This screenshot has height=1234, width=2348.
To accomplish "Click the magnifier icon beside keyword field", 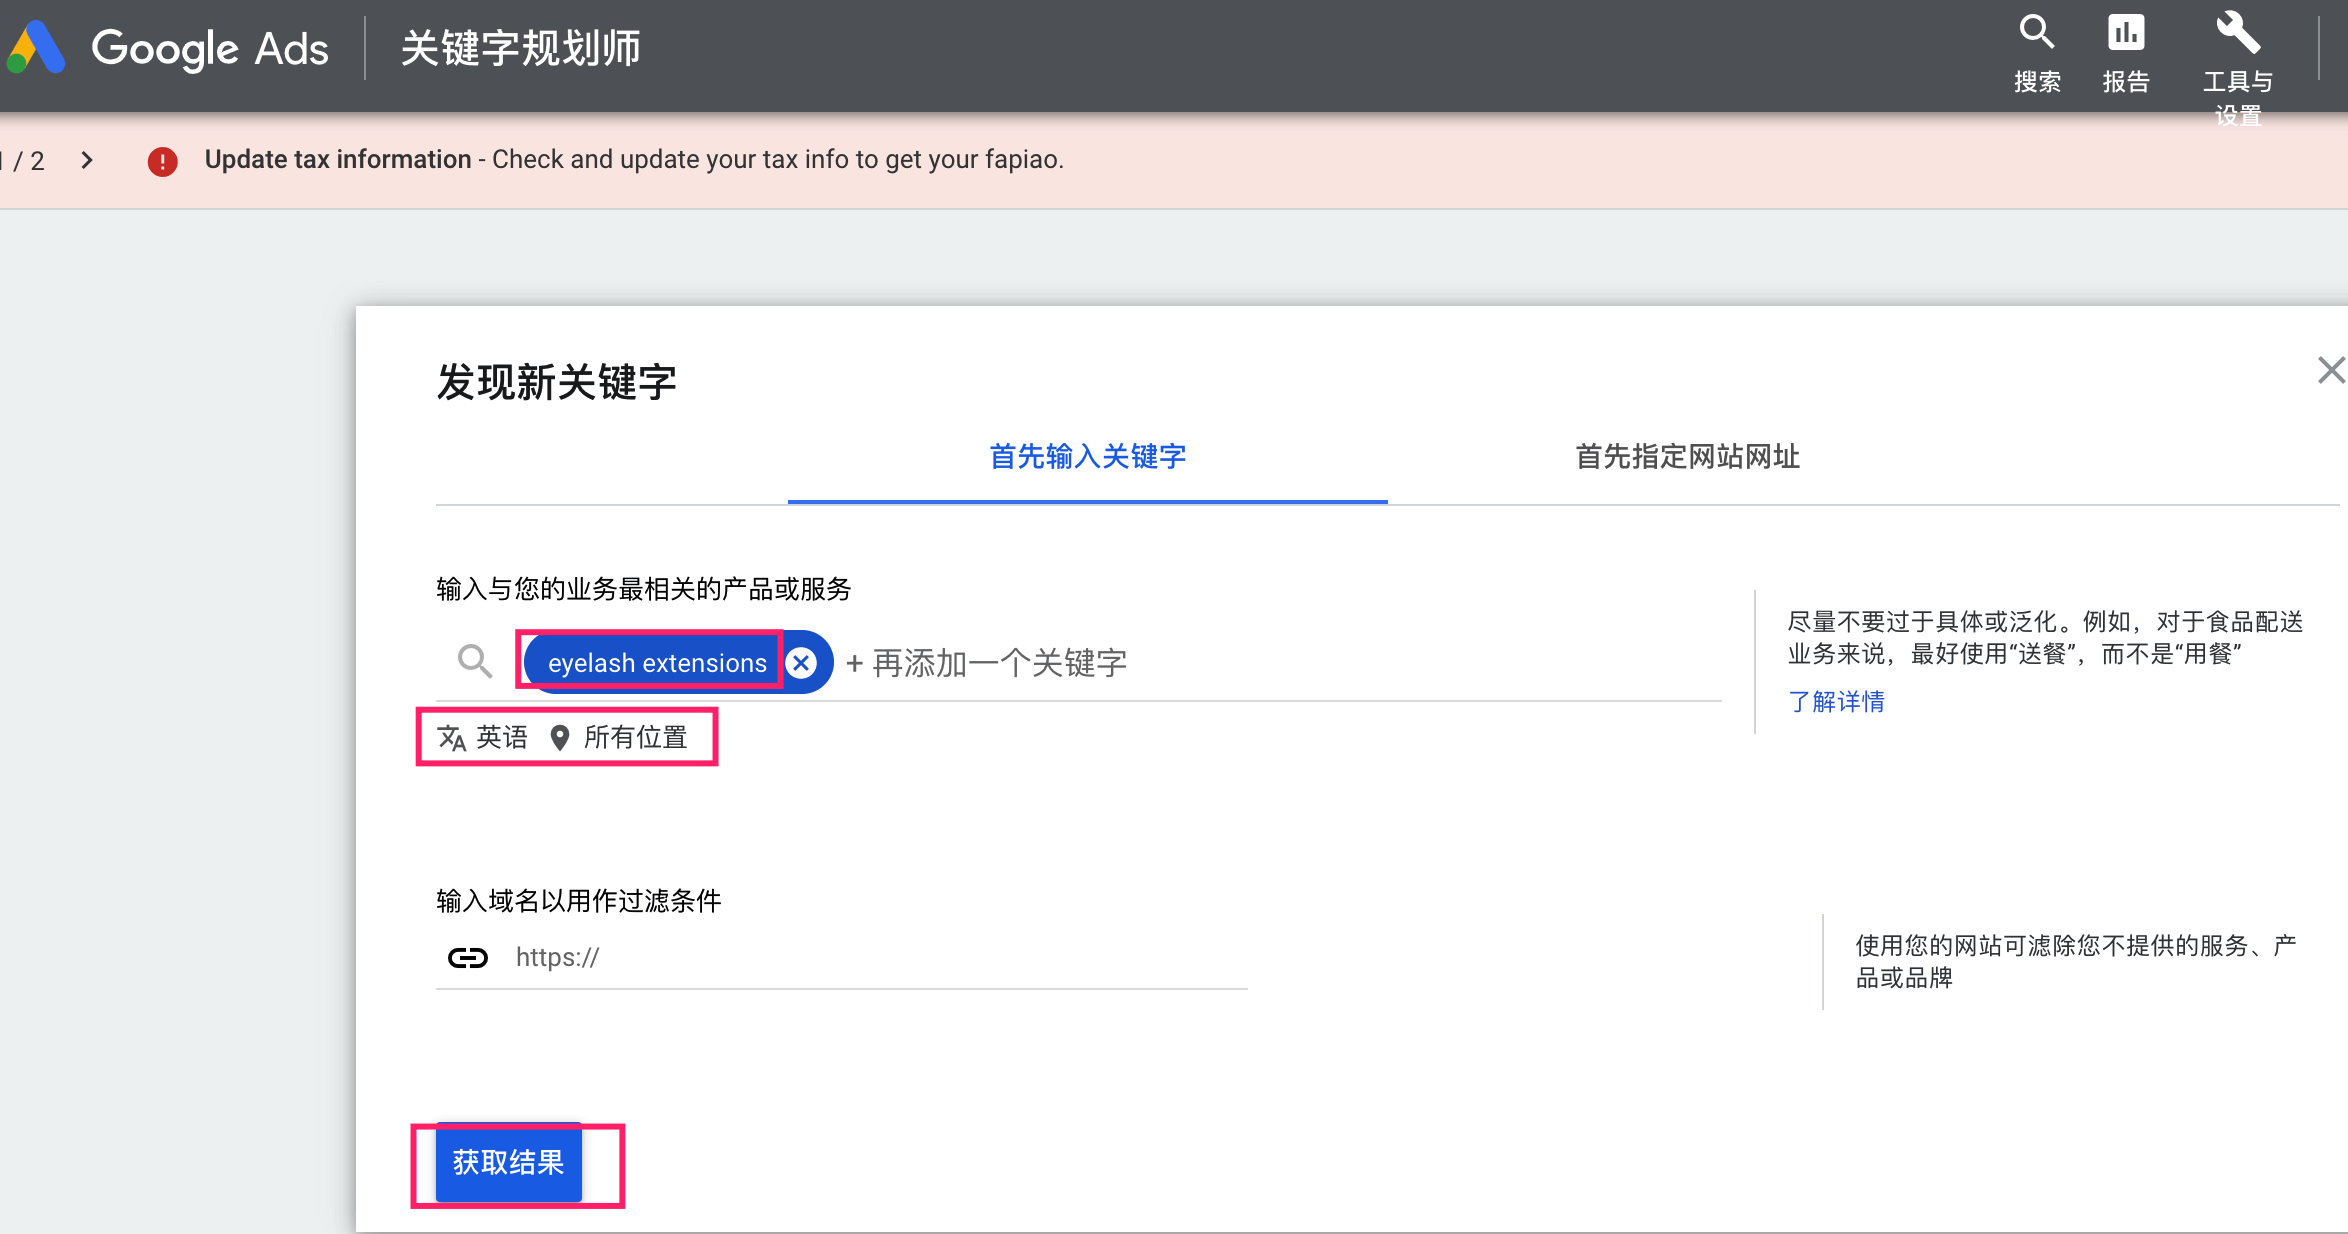I will (x=474, y=661).
